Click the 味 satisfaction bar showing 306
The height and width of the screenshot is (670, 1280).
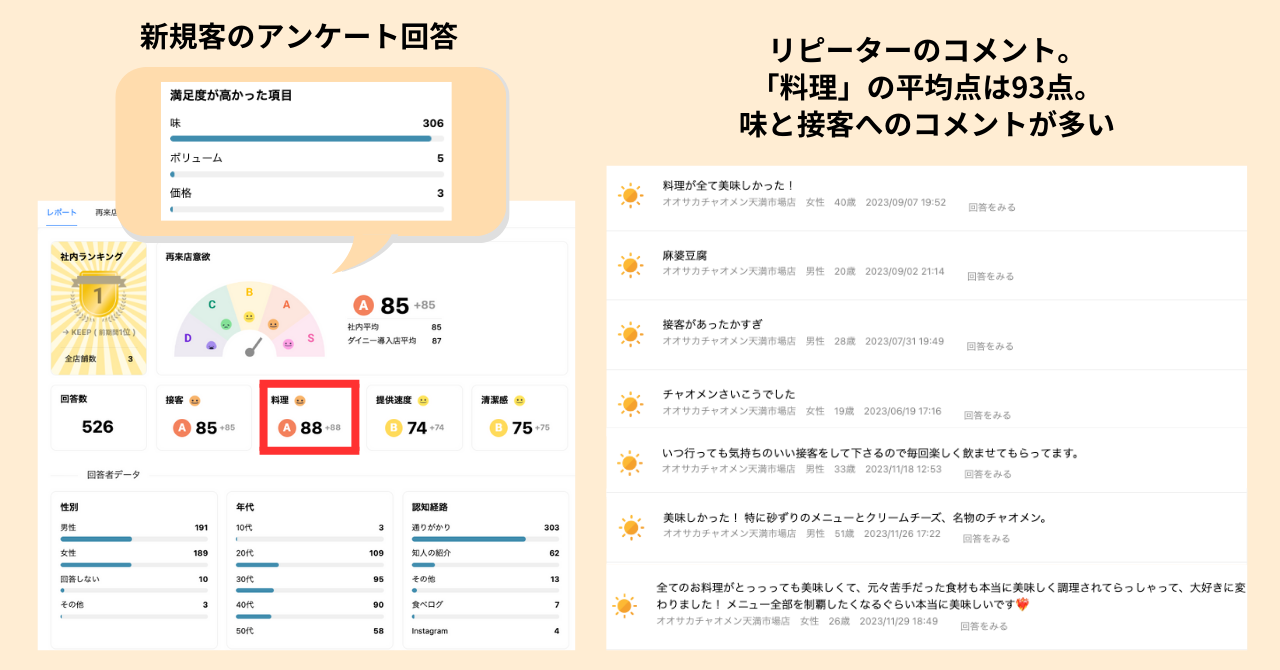click(301, 138)
